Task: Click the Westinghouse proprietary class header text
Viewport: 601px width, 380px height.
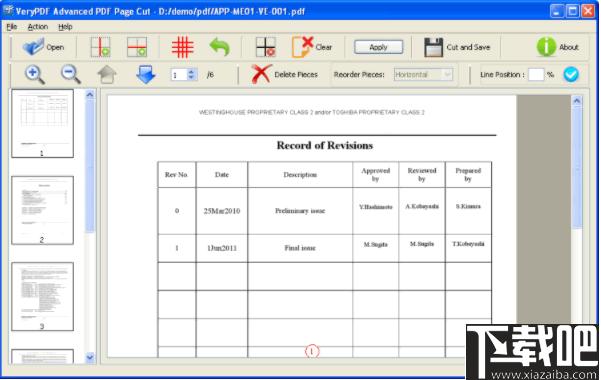Action: [x=312, y=112]
